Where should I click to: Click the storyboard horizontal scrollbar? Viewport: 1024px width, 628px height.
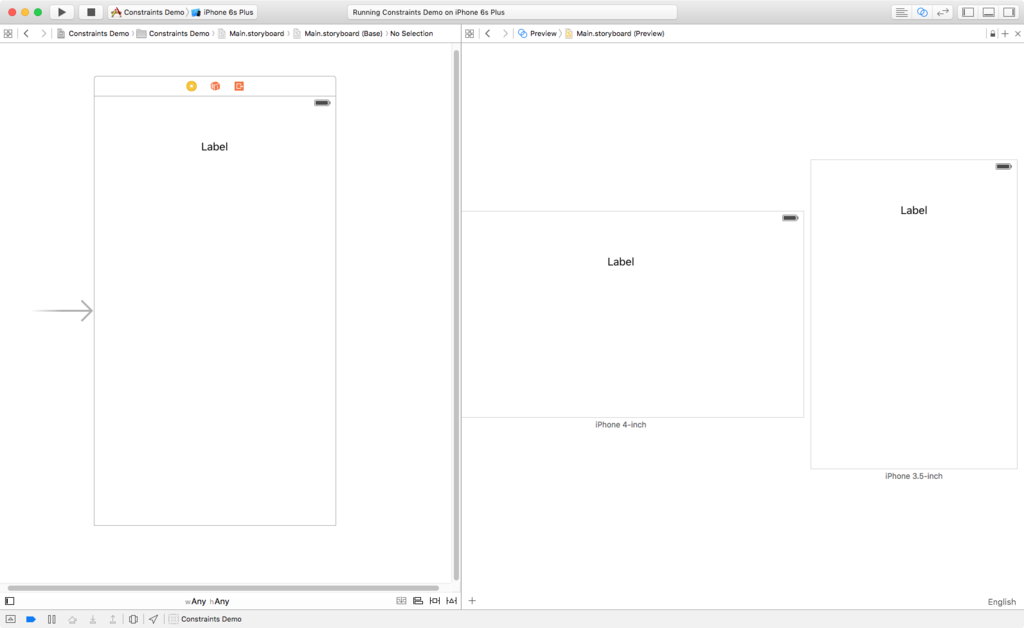223,588
